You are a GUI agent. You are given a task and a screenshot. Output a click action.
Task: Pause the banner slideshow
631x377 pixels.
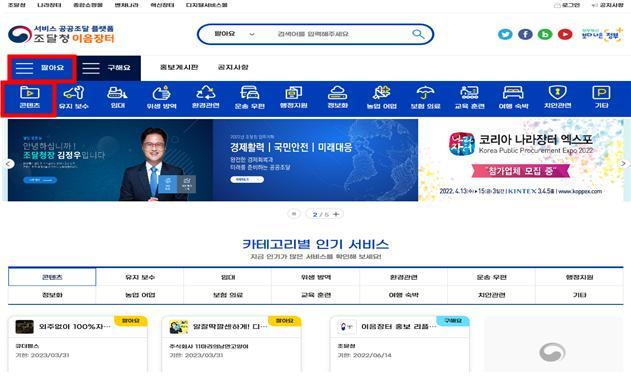tap(294, 214)
